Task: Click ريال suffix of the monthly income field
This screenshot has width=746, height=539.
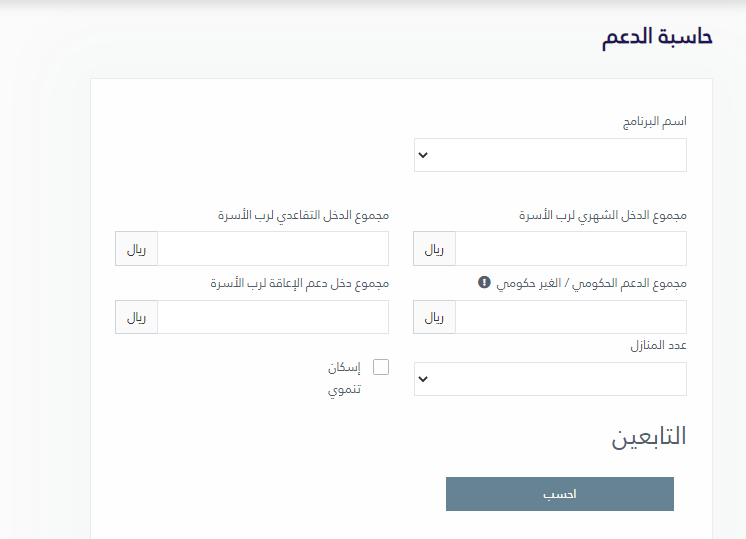Action: point(435,249)
